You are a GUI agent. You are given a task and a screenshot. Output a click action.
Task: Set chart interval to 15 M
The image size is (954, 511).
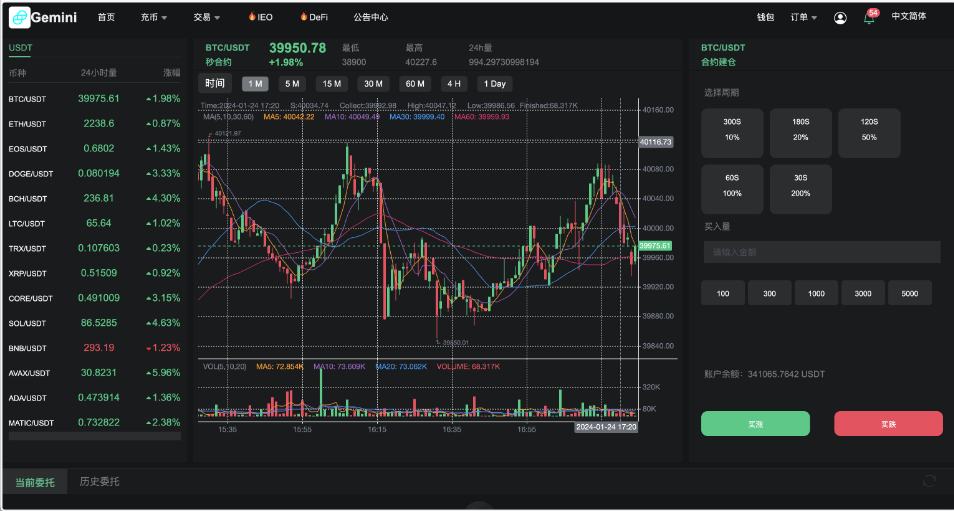(331, 84)
